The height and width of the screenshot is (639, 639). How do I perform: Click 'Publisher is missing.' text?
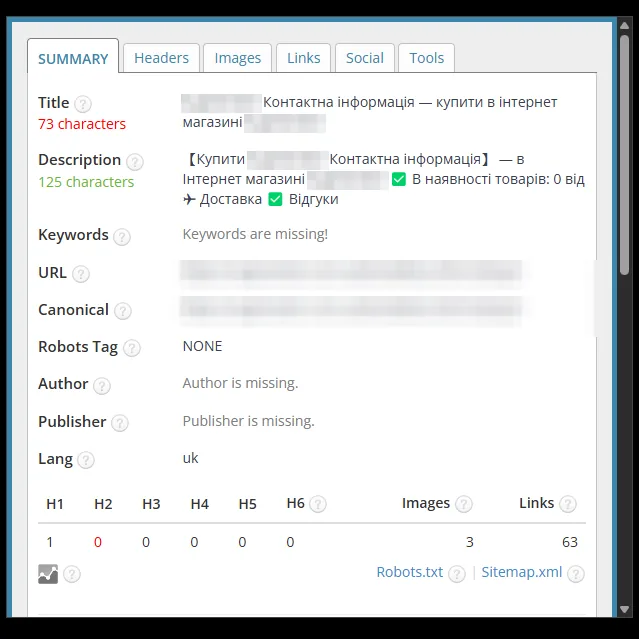pos(249,421)
